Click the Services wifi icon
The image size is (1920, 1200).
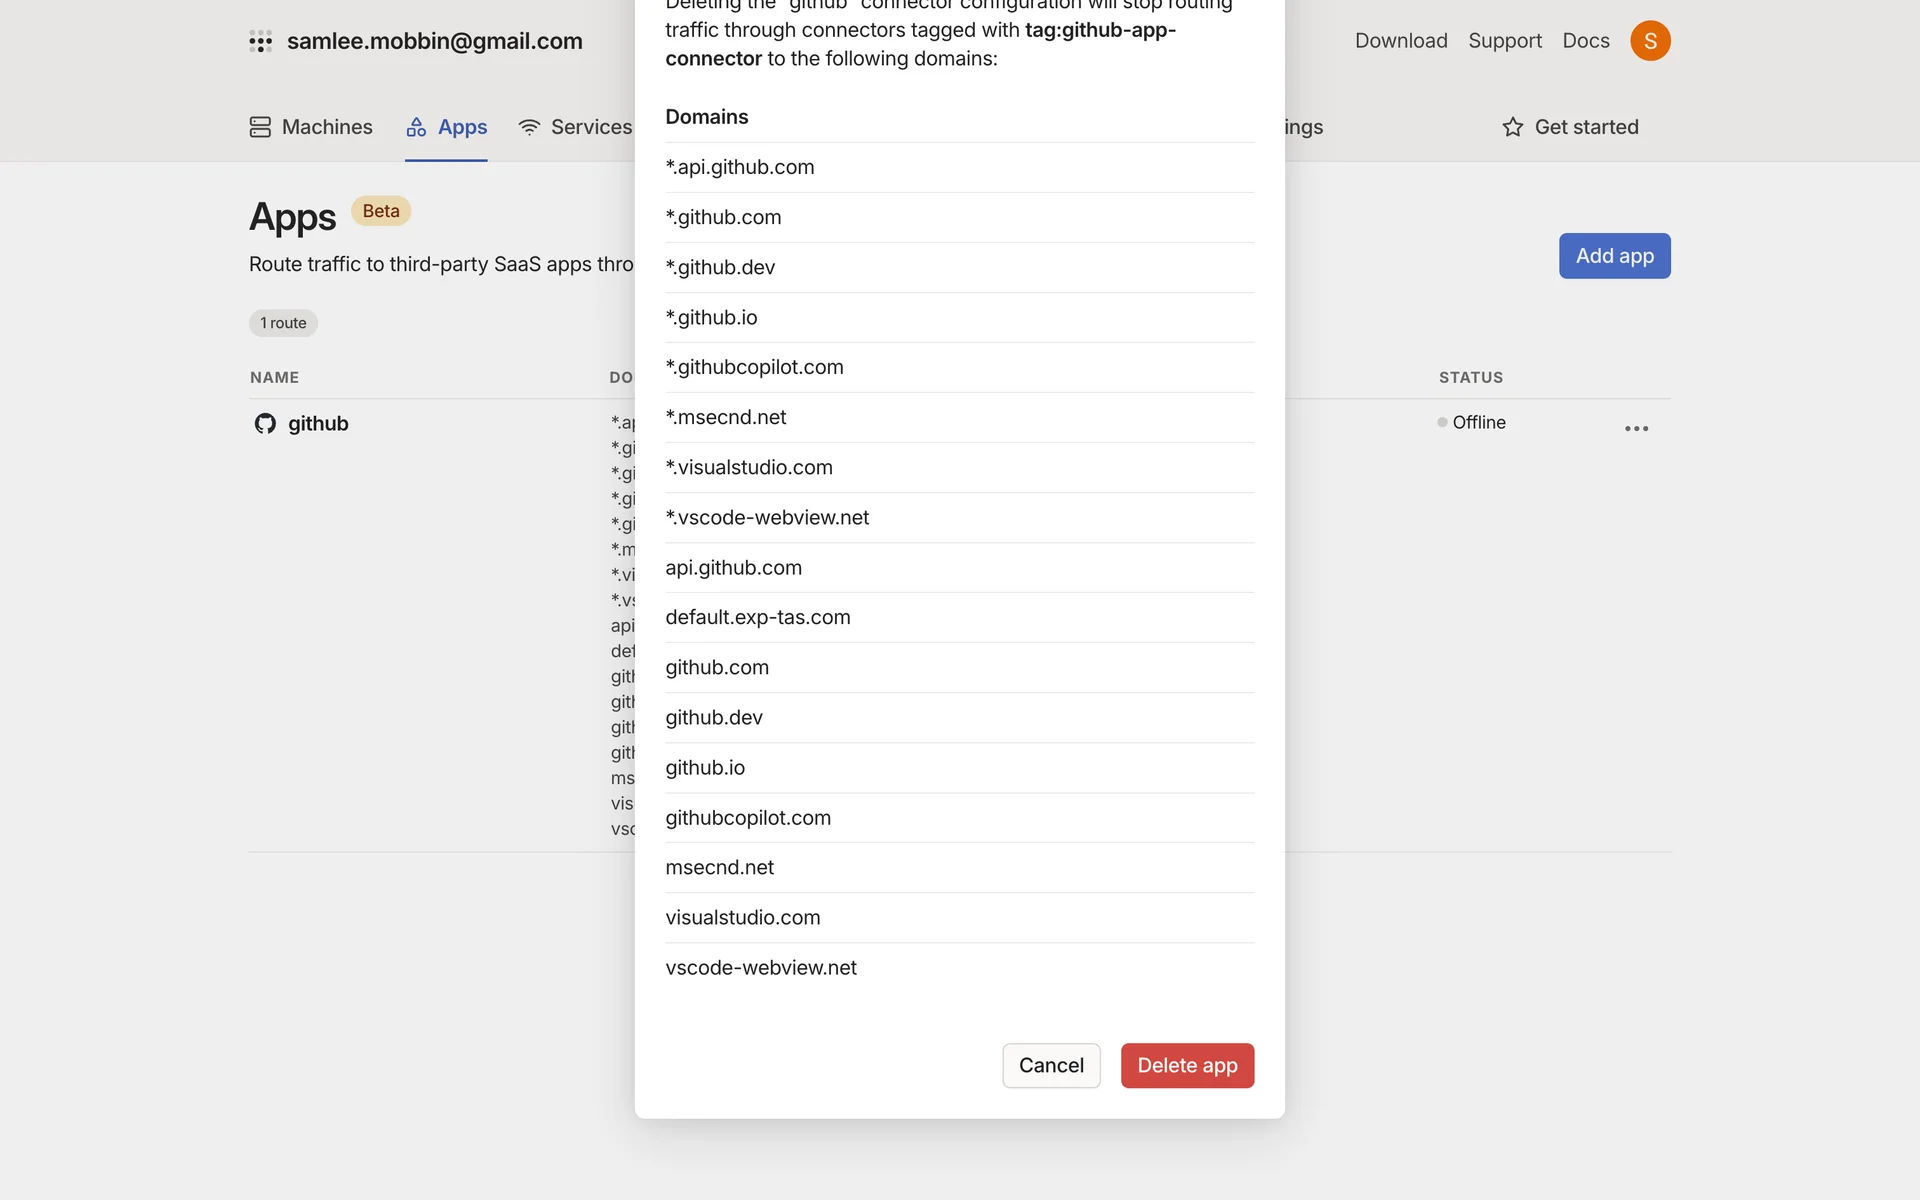529,127
